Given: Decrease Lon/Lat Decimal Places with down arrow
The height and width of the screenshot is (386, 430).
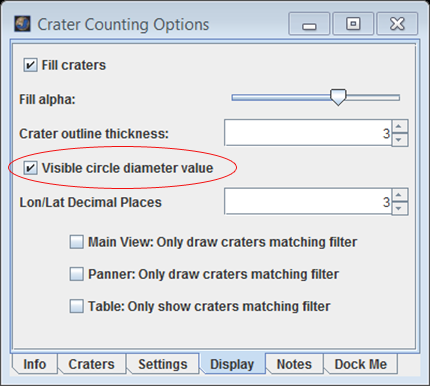Looking at the screenshot, I should pyautogui.click(x=399, y=208).
